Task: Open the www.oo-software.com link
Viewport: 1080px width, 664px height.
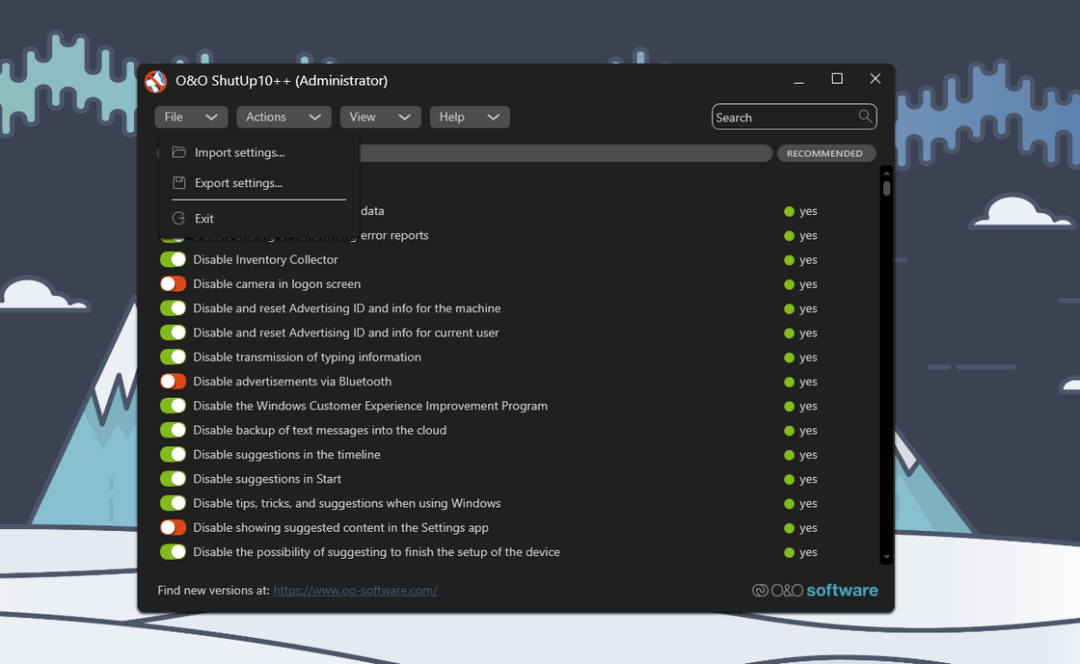Action: 355,590
